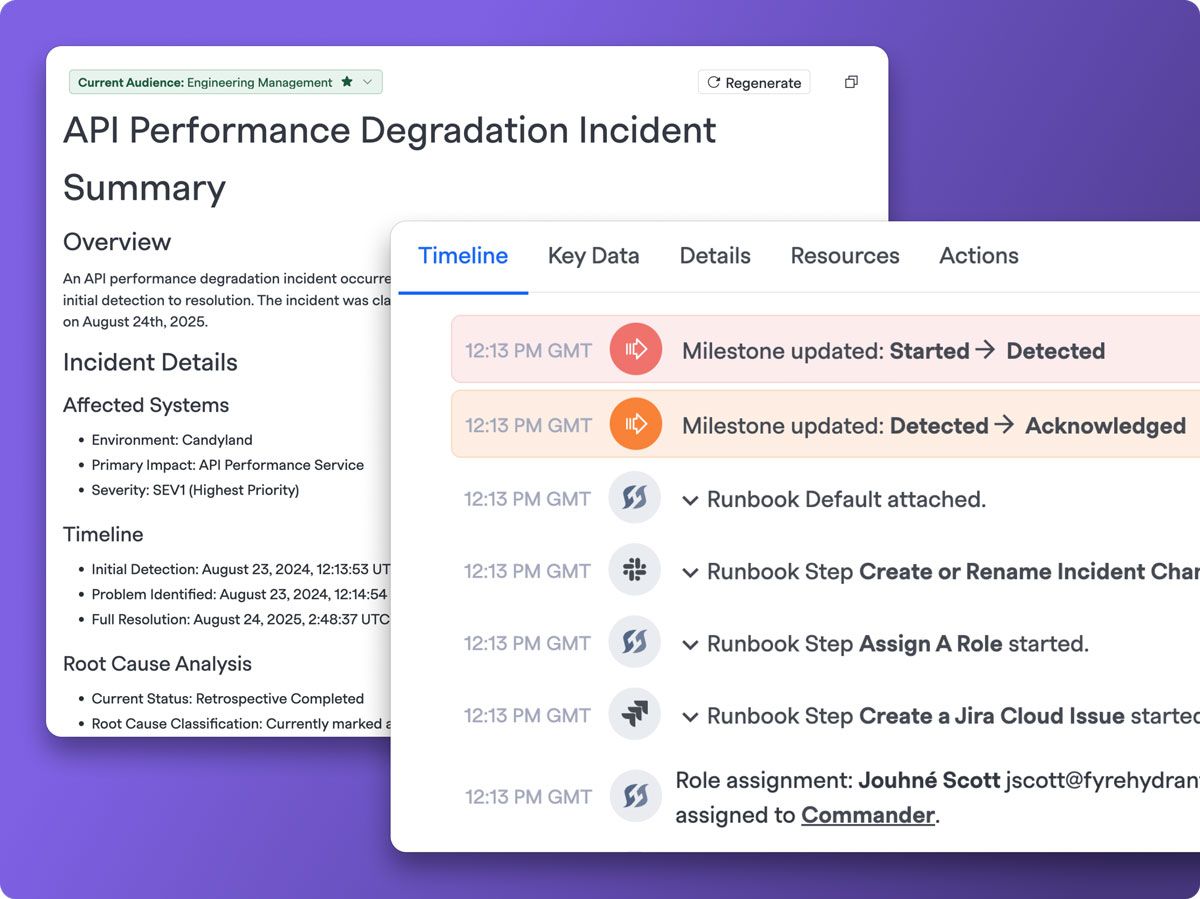Click Primary Impact: API Performance Service bullet
Image resolution: width=1200 pixels, height=899 pixels.
pyautogui.click(x=228, y=465)
